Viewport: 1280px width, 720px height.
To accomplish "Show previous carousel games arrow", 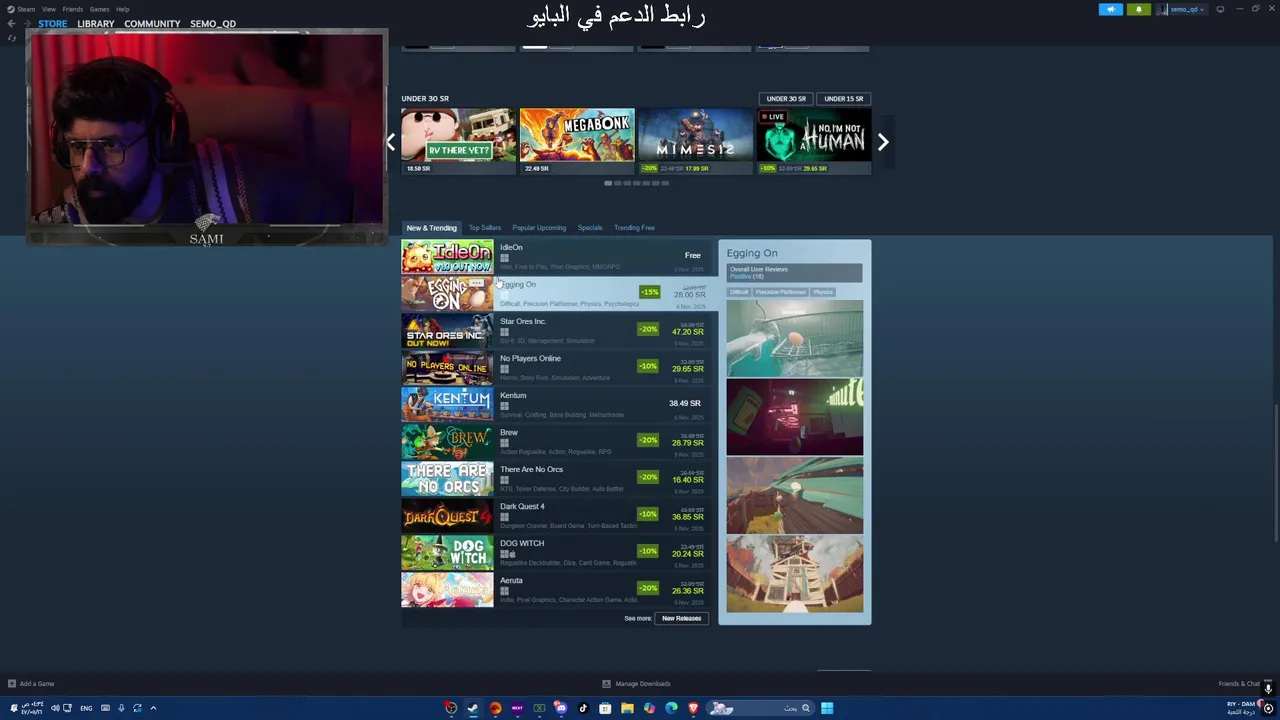I will click(391, 142).
